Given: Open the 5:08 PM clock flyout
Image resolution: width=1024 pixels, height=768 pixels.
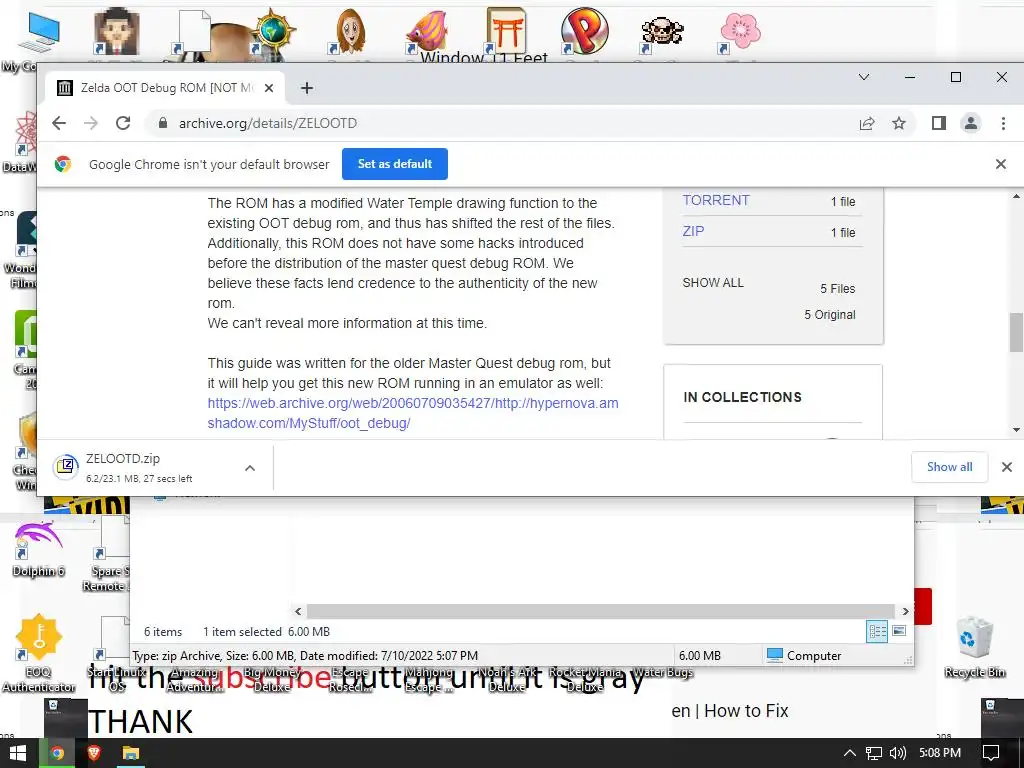Looking at the screenshot, I should click(940, 753).
